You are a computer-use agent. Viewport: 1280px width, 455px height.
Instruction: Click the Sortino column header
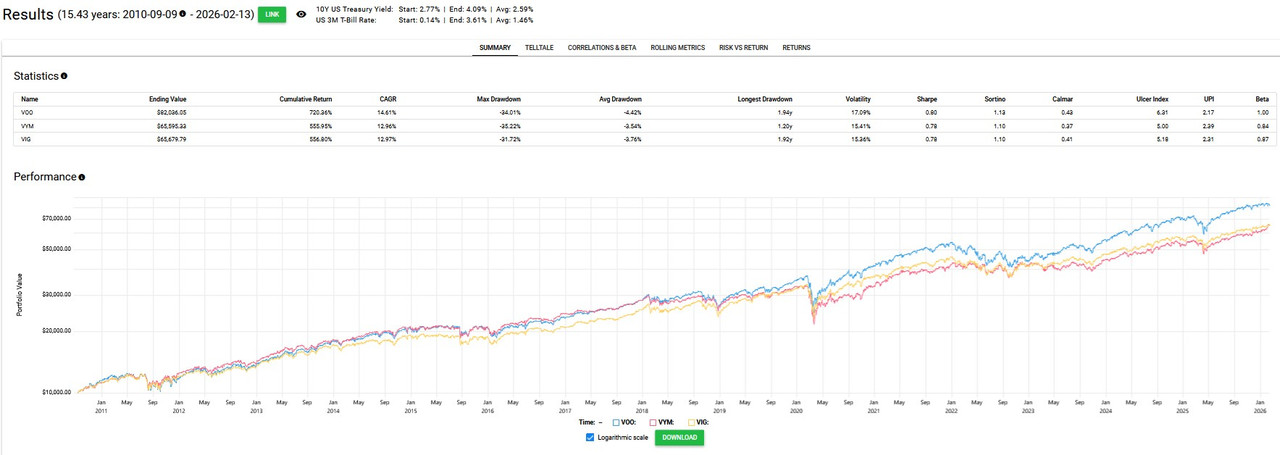[994, 99]
